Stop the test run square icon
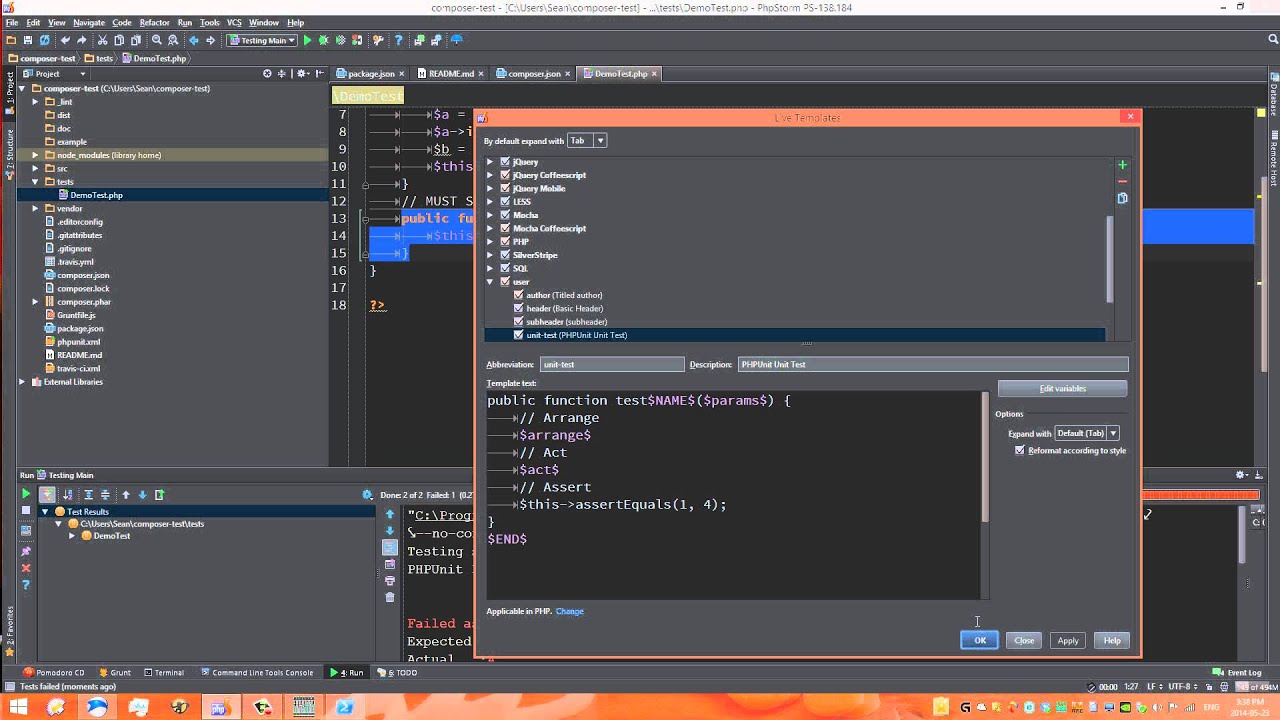Image resolution: width=1280 pixels, height=720 pixels. point(26,511)
